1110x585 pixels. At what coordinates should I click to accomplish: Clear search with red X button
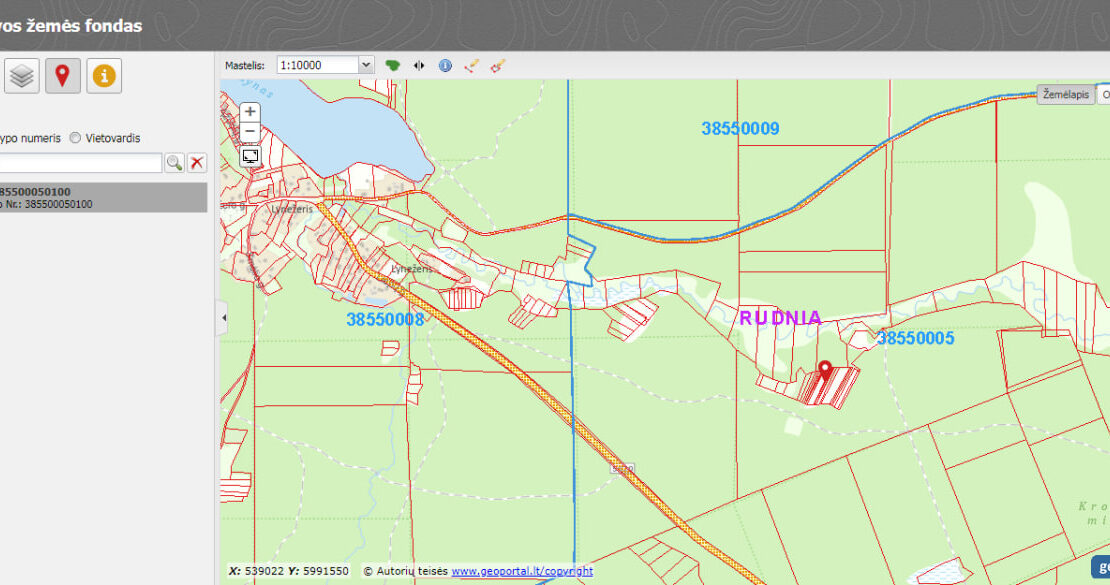pos(197,163)
